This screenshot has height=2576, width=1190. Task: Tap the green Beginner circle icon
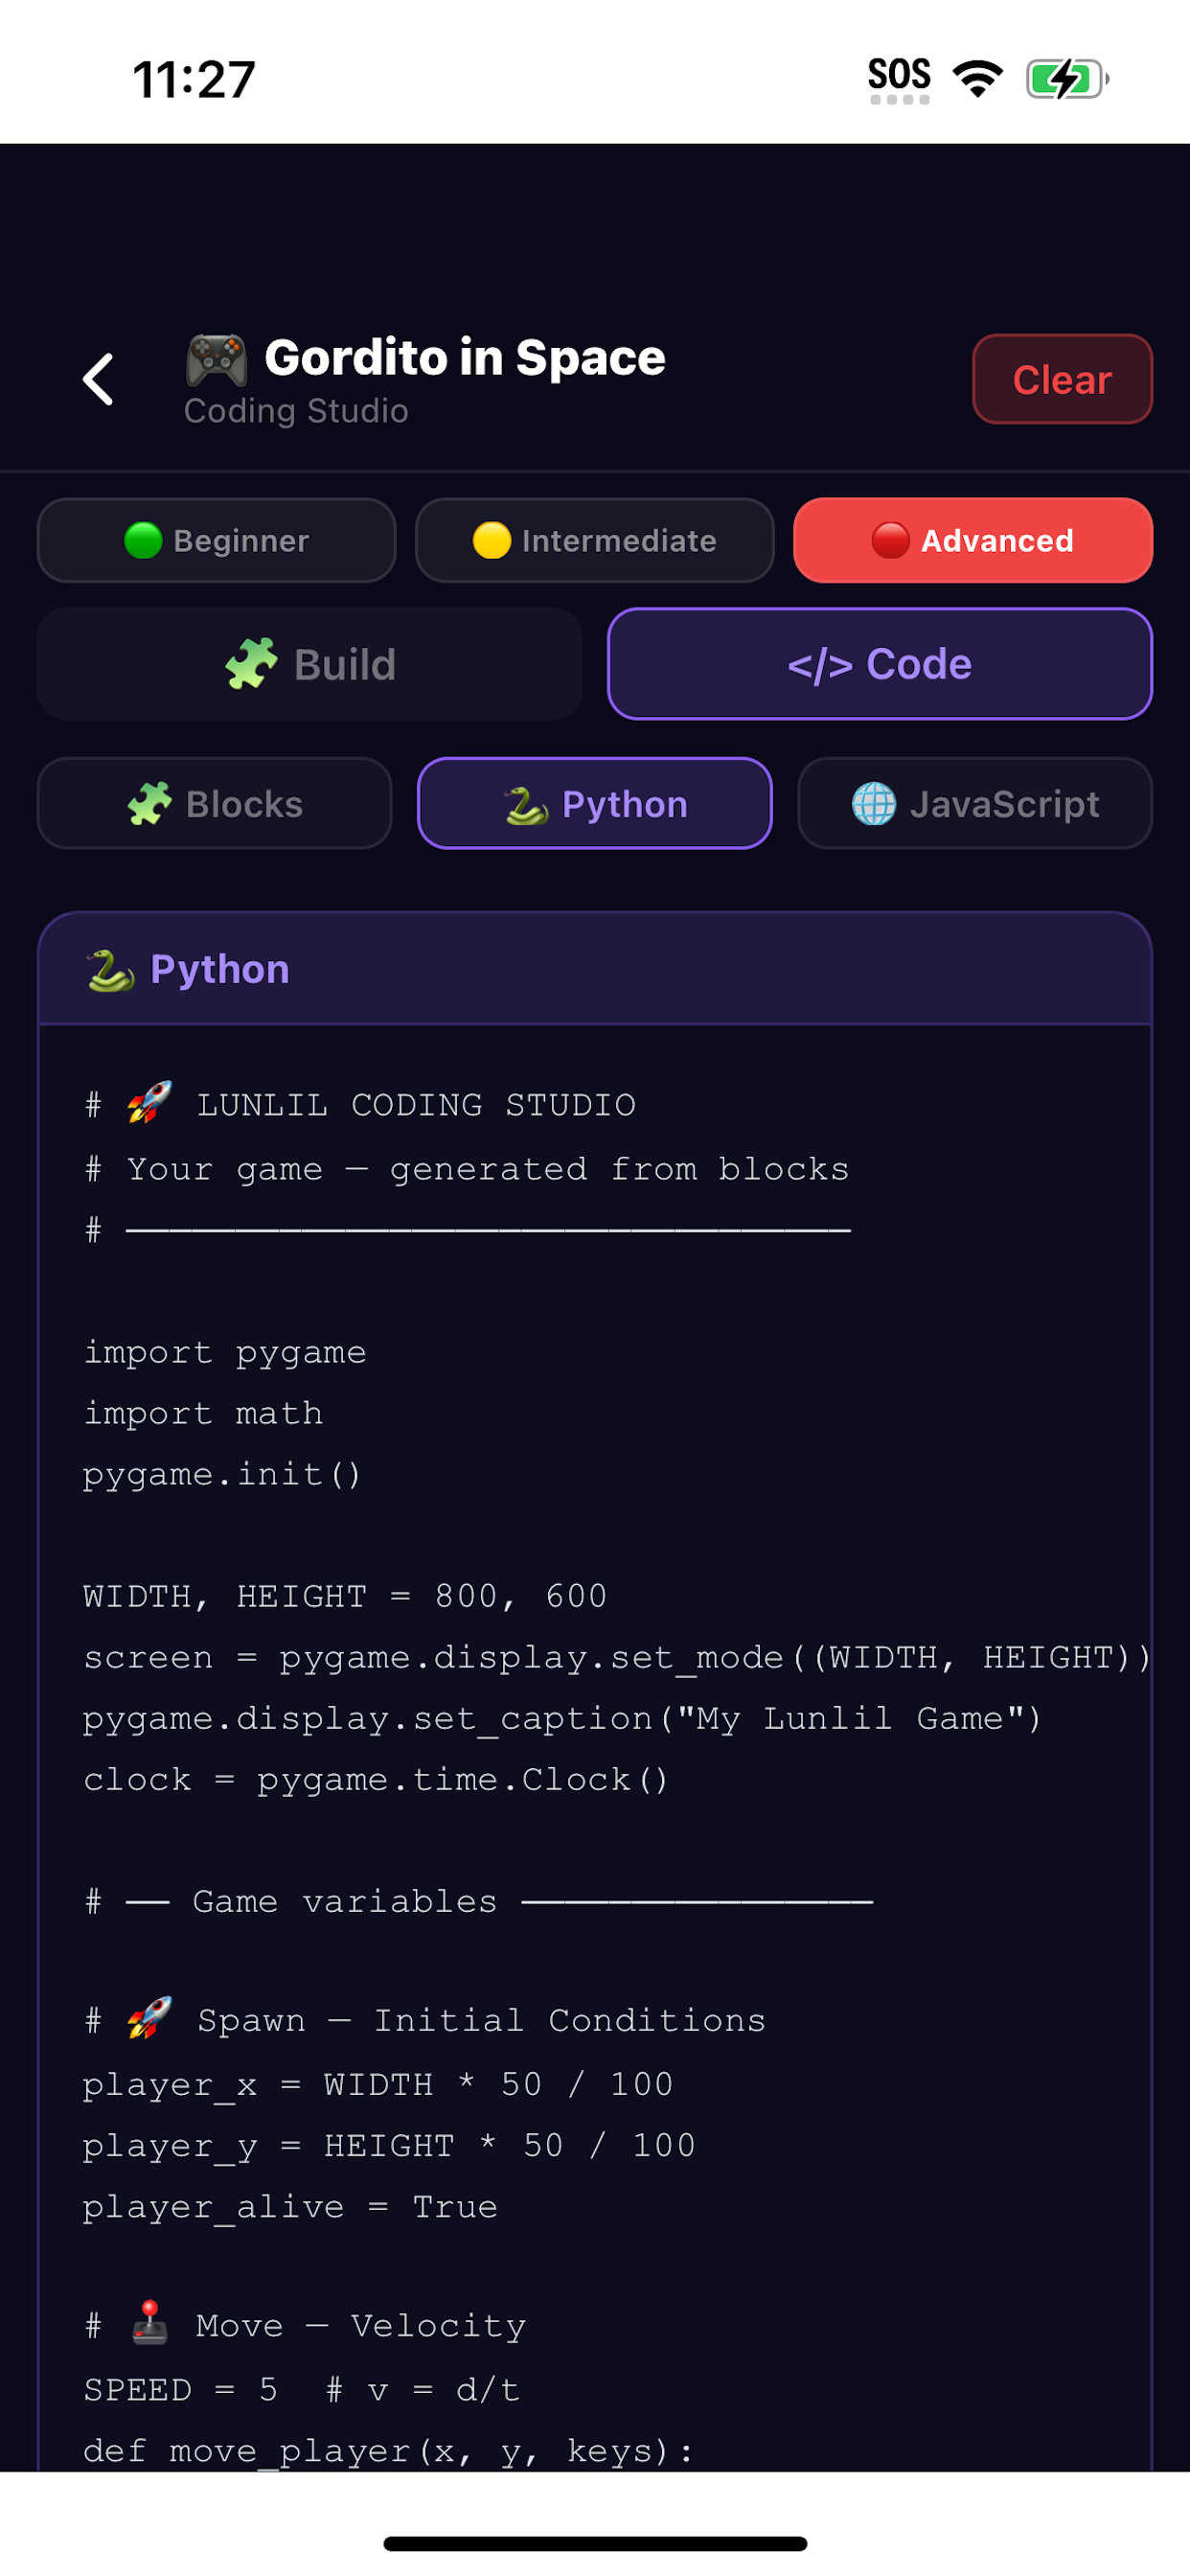(x=143, y=540)
